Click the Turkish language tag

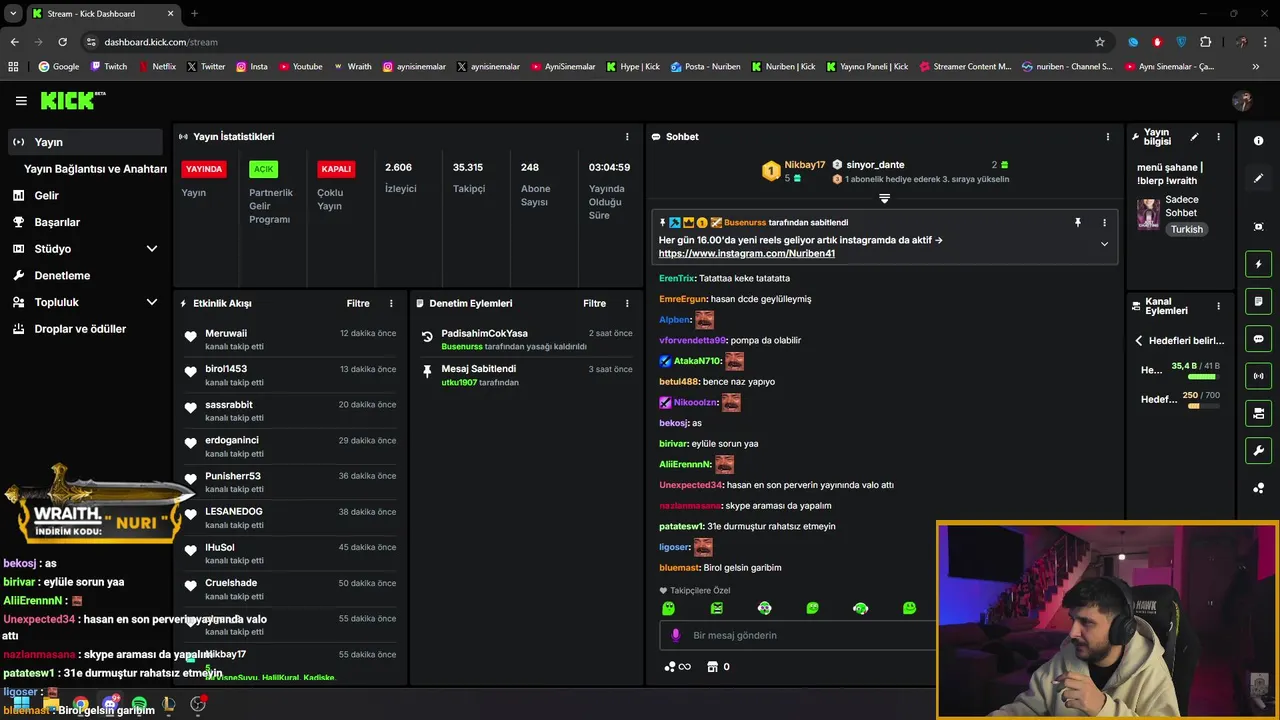click(x=1187, y=229)
